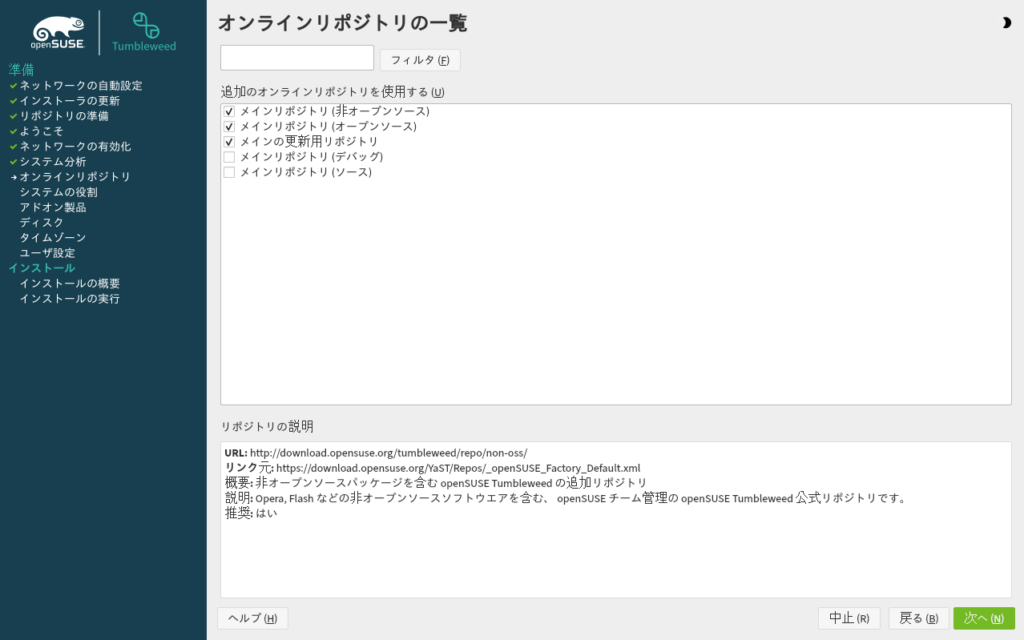Uncheck メインリポジトリ (非オープンソース) checkbox

tap(229, 112)
